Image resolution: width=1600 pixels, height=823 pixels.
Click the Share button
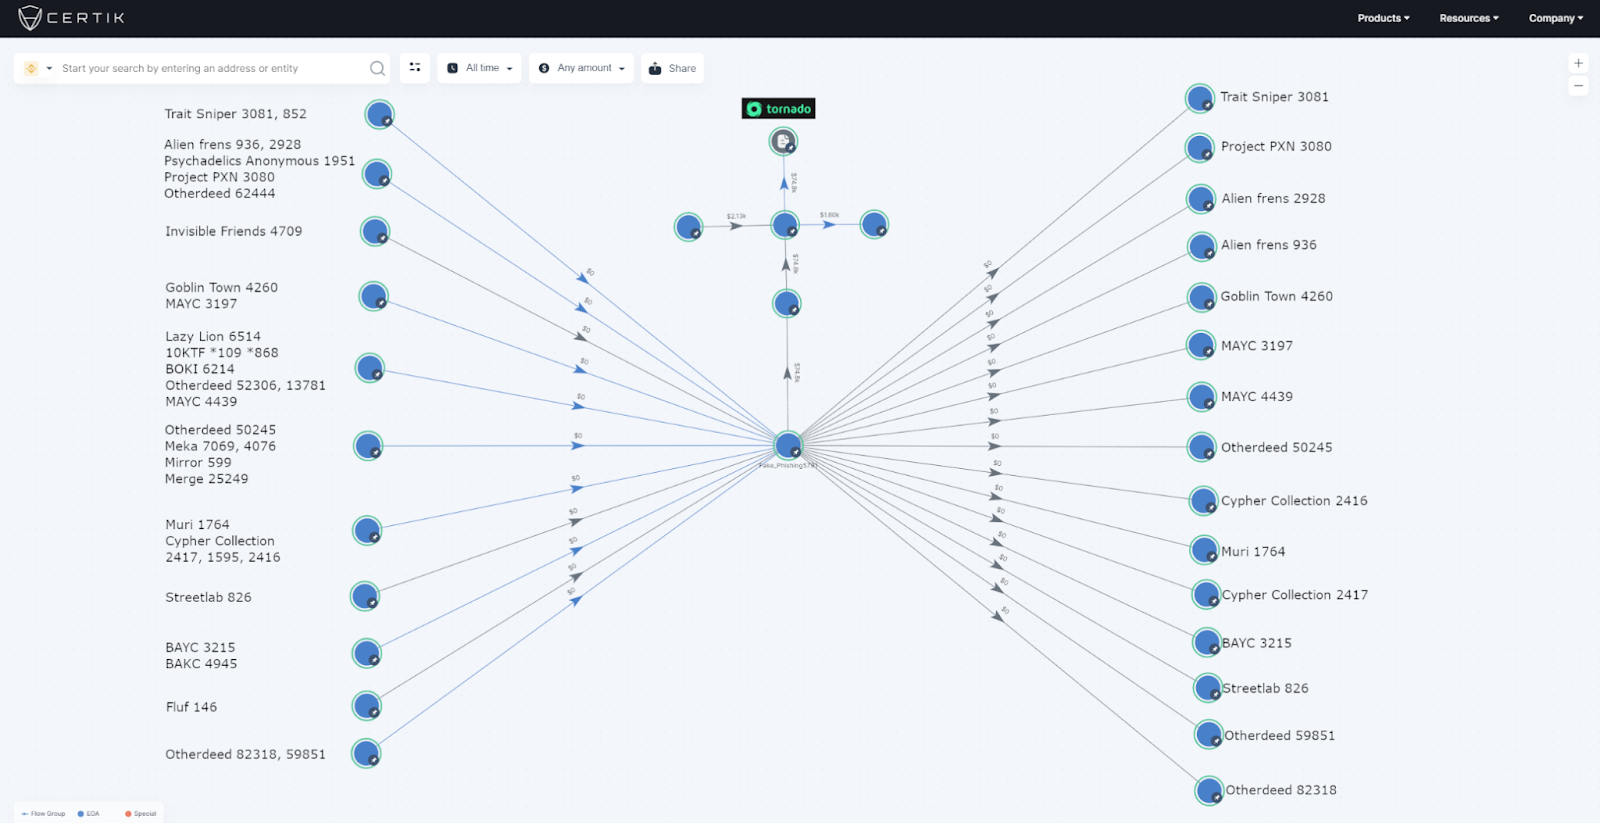point(672,68)
